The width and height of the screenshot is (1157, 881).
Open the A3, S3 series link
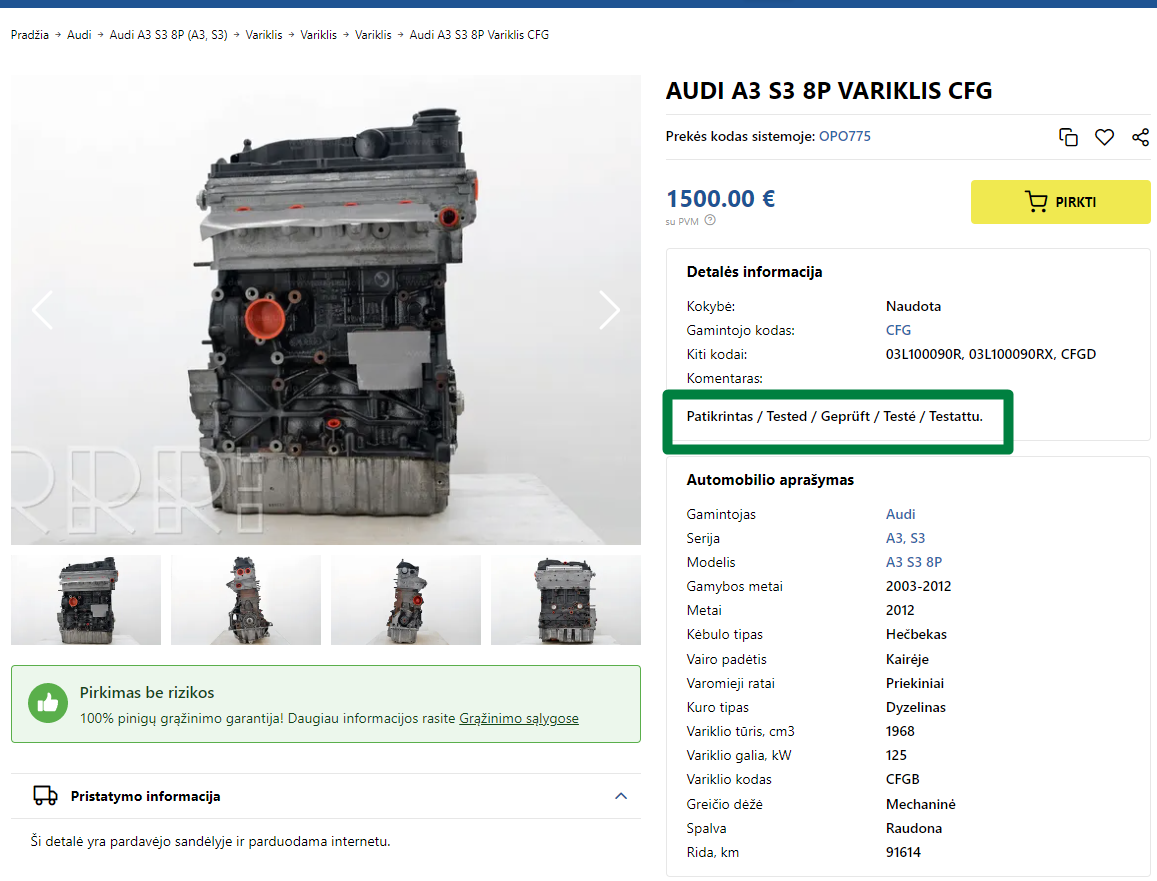click(x=905, y=538)
